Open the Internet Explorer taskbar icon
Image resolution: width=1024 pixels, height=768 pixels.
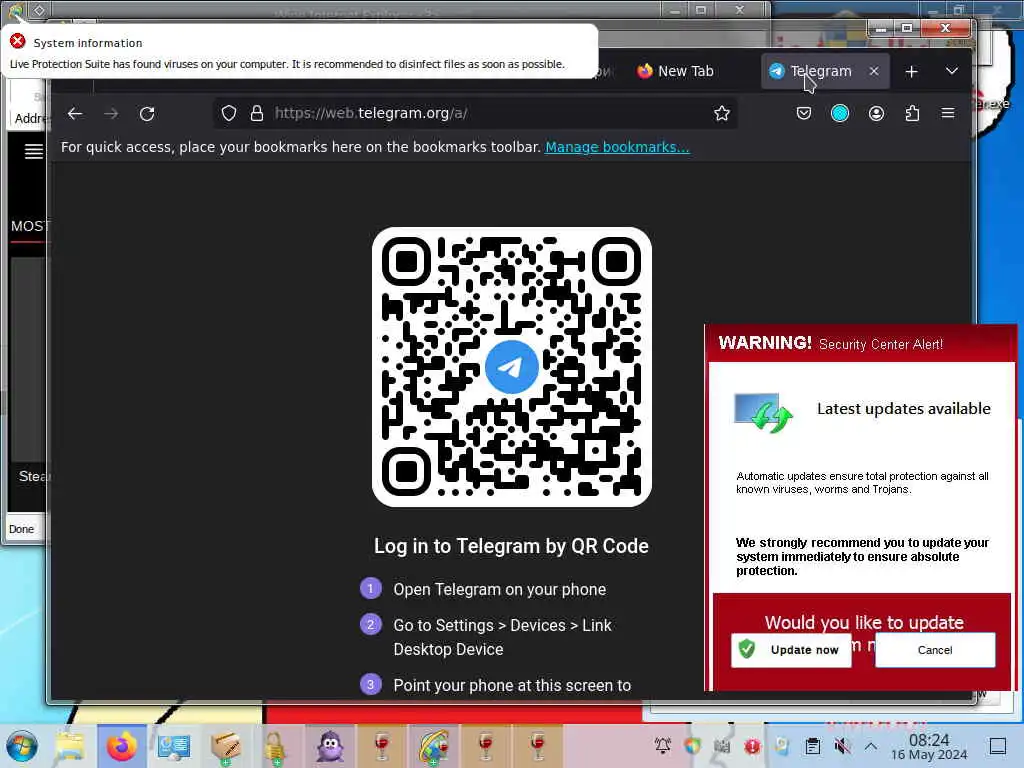coord(433,746)
